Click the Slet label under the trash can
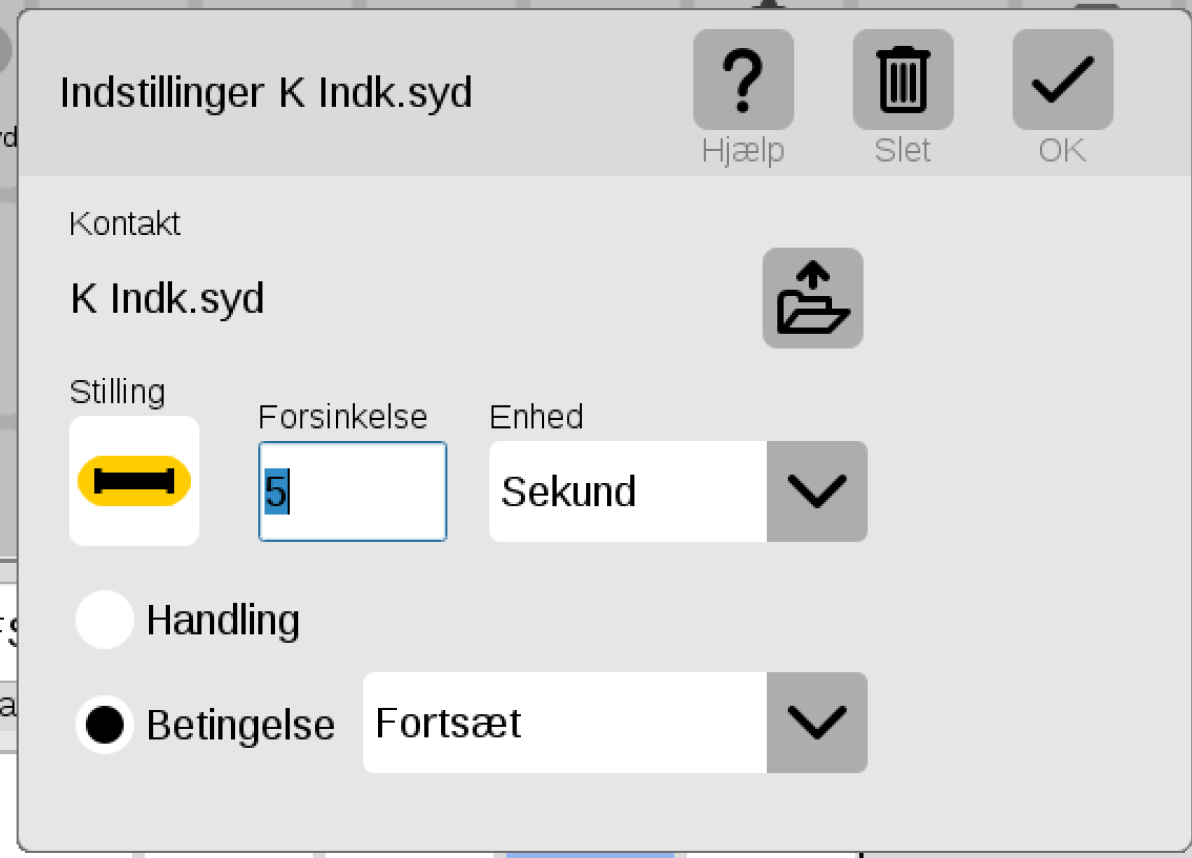Image resolution: width=1192 pixels, height=858 pixels. click(x=902, y=150)
